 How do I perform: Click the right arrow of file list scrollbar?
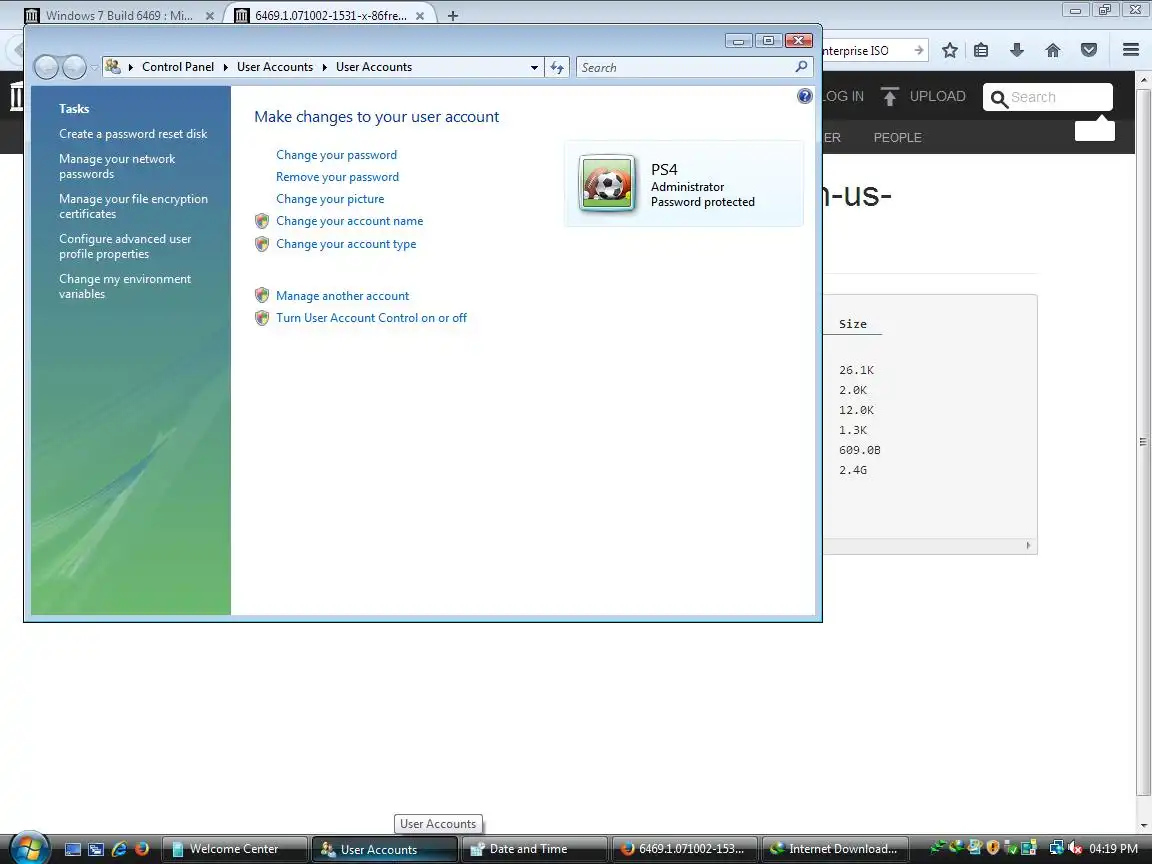[x=1028, y=545]
